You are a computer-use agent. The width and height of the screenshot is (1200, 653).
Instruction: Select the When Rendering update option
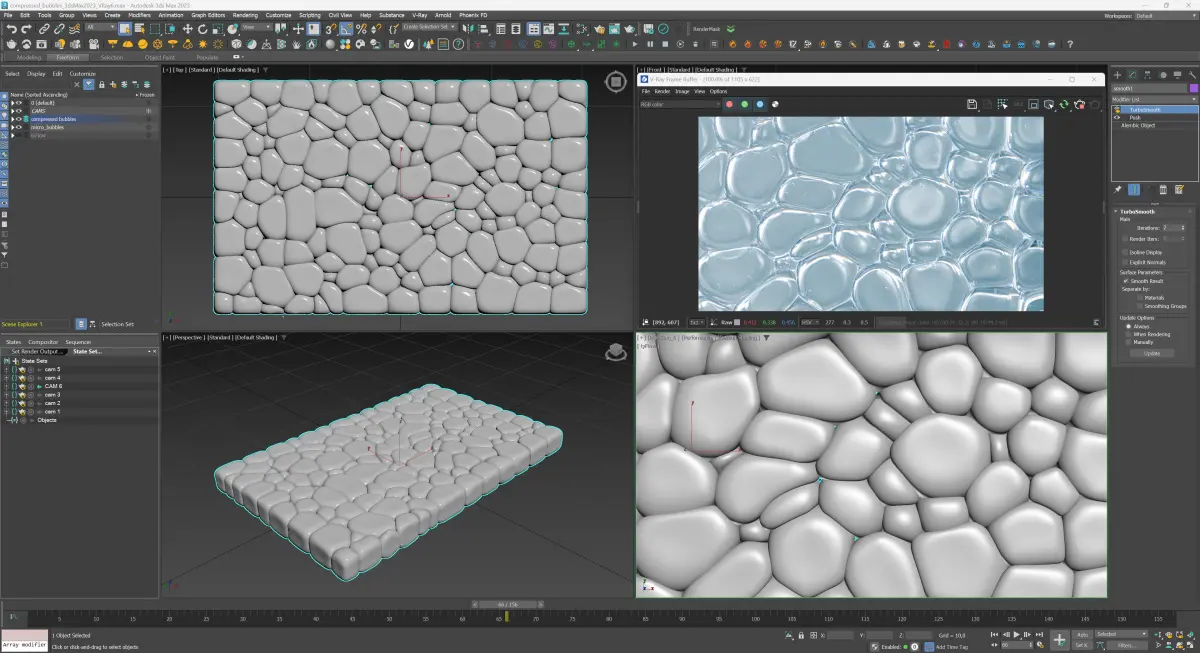tap(1129, 334)
